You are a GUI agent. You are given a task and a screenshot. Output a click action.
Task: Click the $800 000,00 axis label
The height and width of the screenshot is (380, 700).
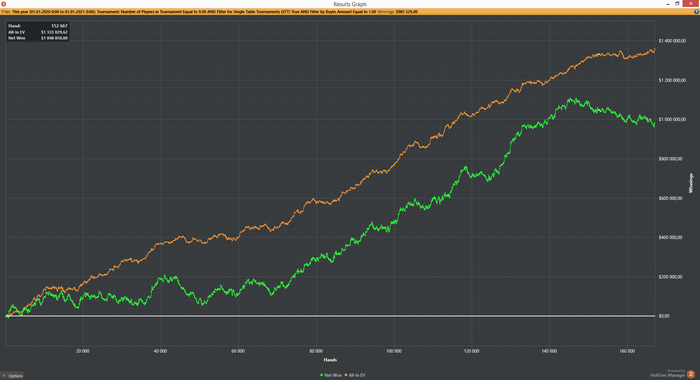point(671,159)
